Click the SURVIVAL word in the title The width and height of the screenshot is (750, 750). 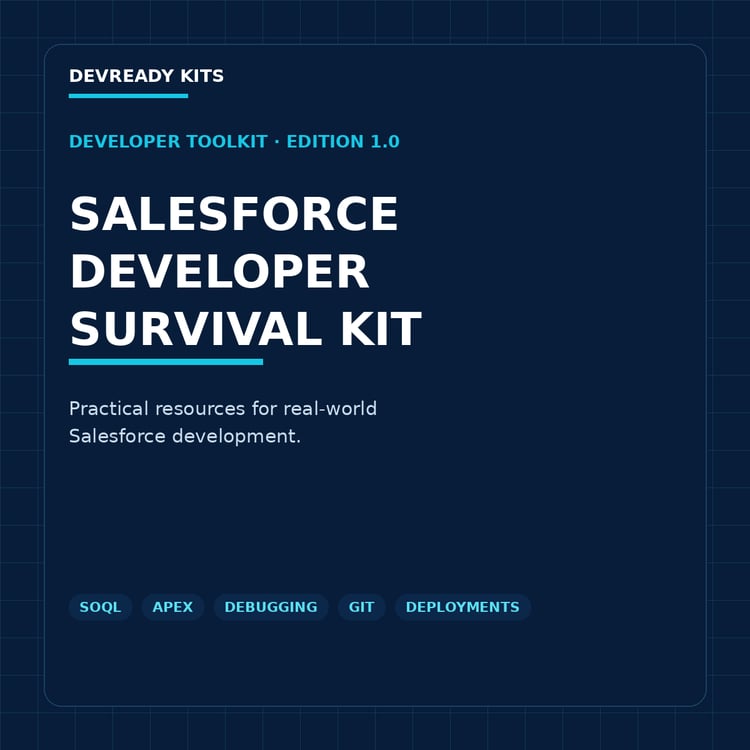(196, 329)
